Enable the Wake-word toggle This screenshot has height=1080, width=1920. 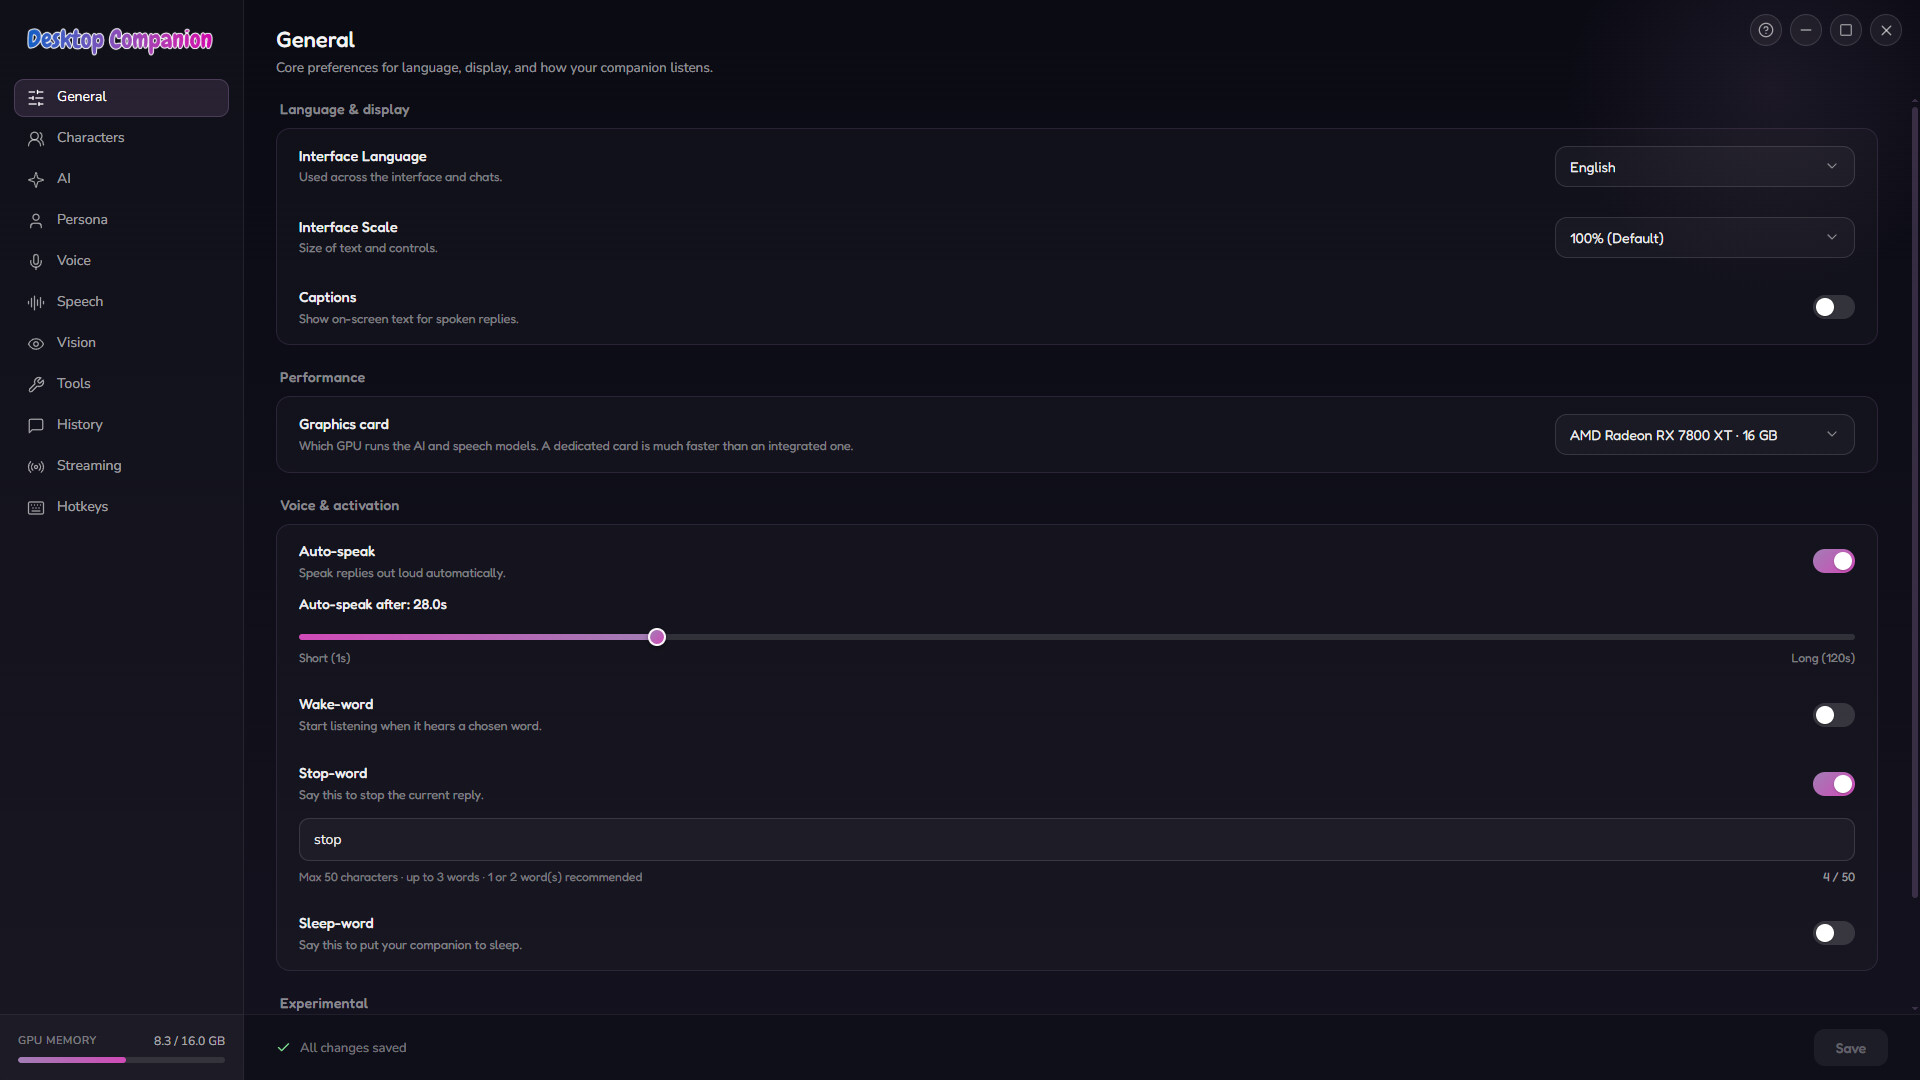[1834, 715]
